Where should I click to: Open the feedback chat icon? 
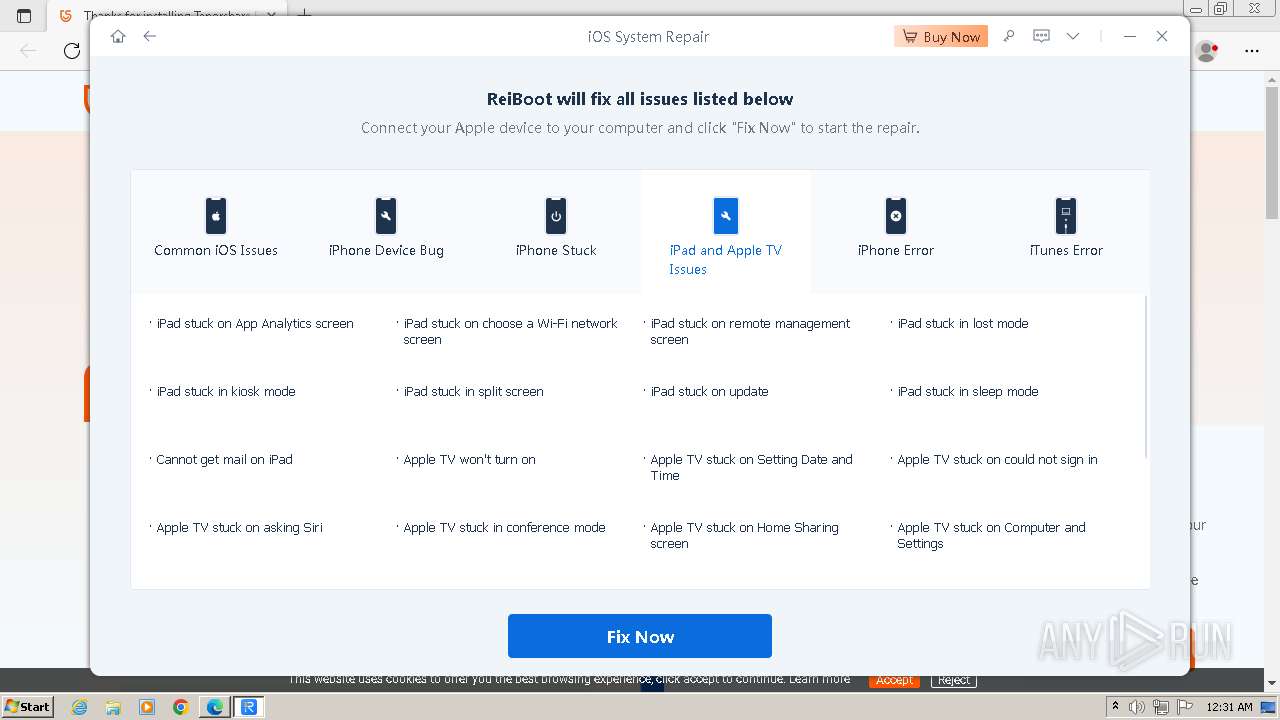(1041, 36)
